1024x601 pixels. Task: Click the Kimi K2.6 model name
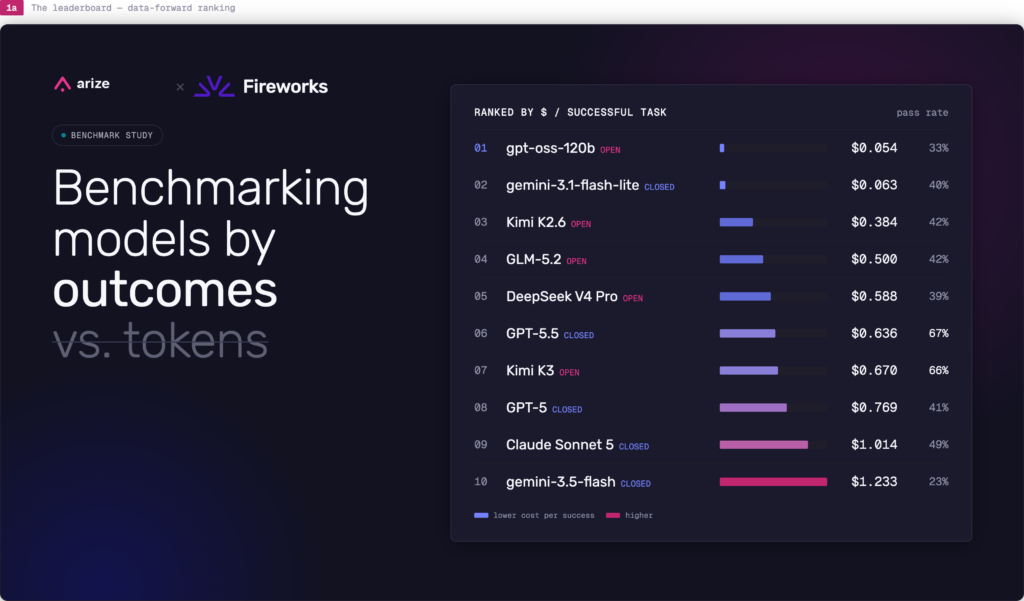(536, 222)
